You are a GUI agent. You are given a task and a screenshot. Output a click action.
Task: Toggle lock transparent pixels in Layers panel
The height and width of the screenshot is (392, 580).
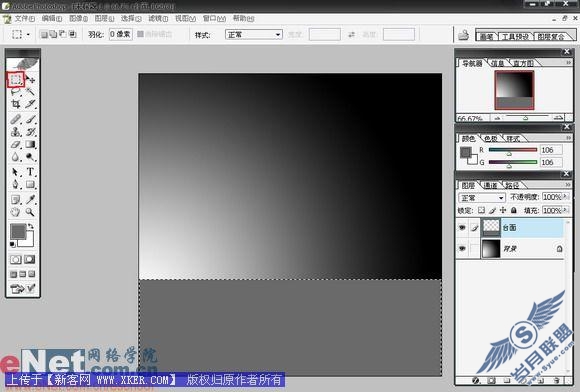[x=481, y=210]
